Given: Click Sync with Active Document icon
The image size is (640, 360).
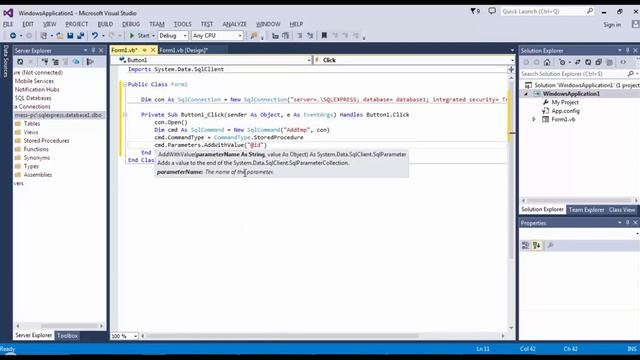Looking at the screenshot, I should (x=577, y=62).
